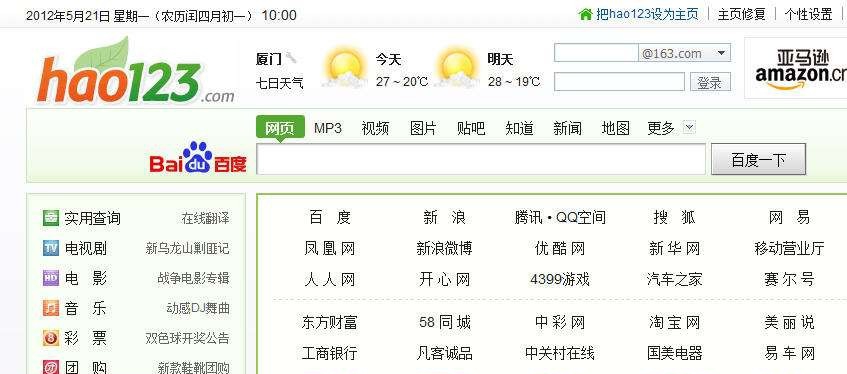The image size is (847, 374).
Task: Click the HD icon beside 电影
Action: pos(51,278)
